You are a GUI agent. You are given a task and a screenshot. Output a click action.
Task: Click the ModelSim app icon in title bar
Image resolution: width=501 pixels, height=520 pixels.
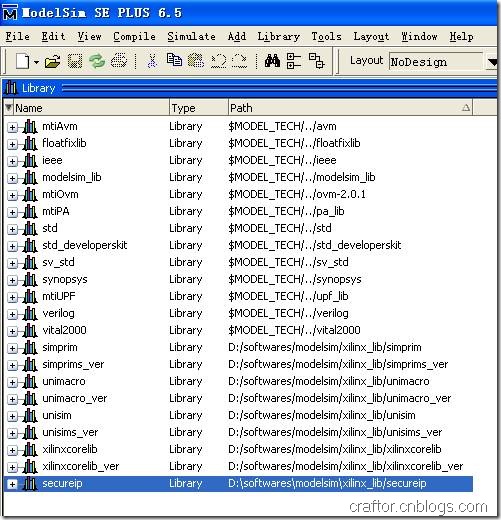10,13
